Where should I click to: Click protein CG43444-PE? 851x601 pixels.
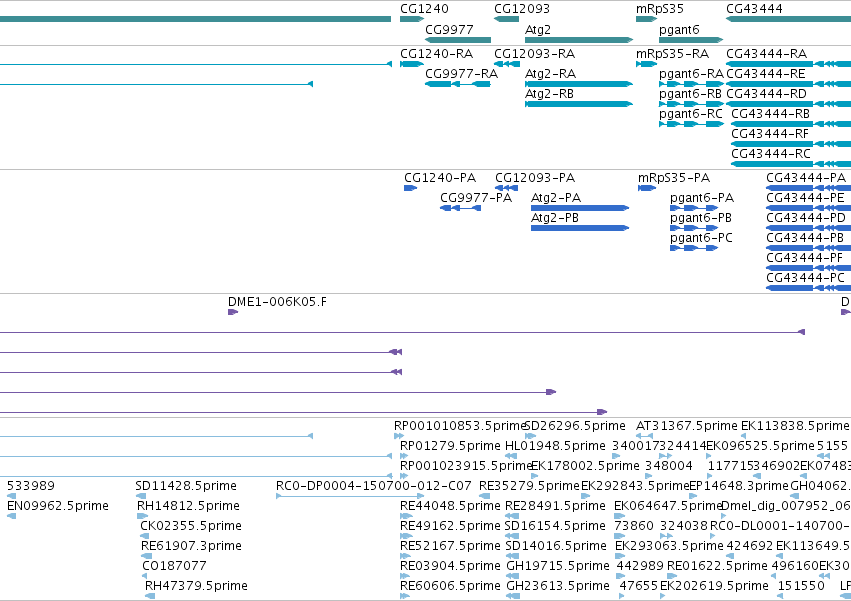click(809, 208)
